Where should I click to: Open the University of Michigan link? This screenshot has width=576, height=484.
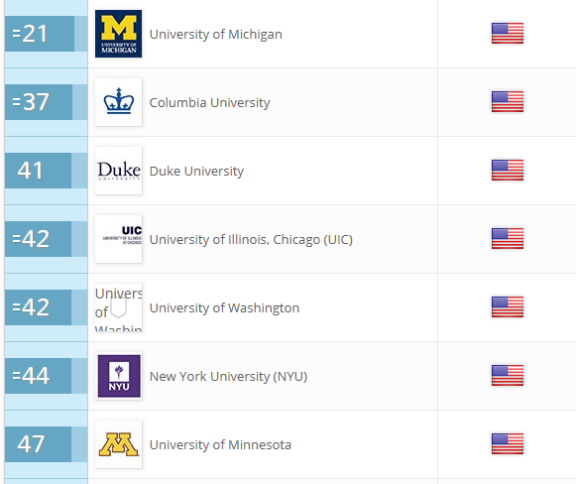[x=216, y=34]
